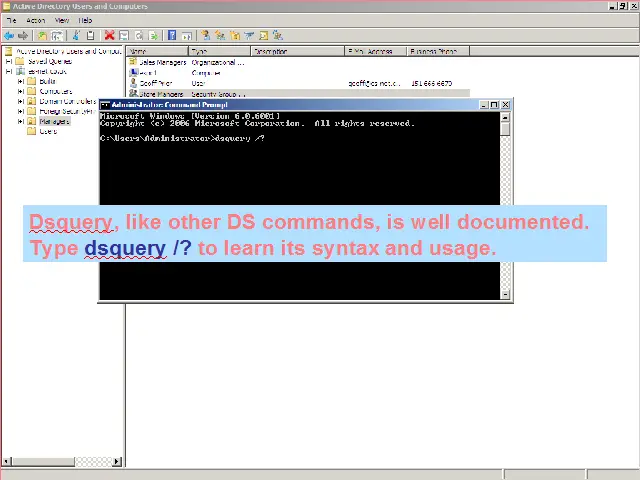Click the Cut scissors toolbar icon
Image resolution: width=640 pixels, height=480 pixels.
[x=76, y=36]
